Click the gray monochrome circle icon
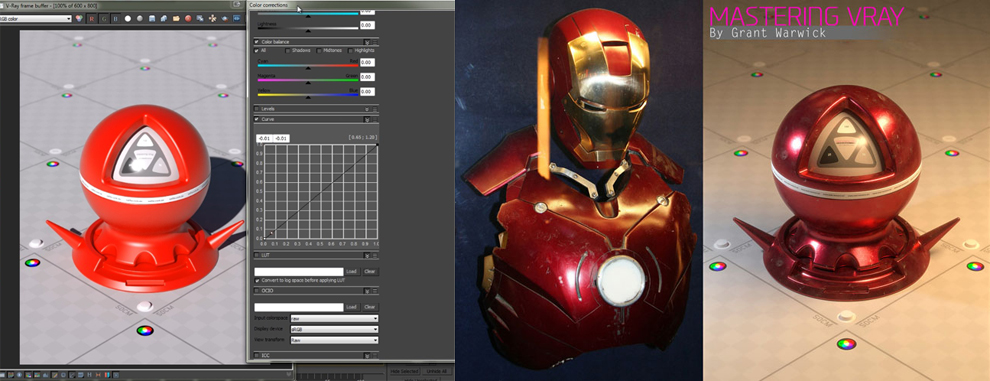The width and height of the screenshot is (990, 381). point(140,19)
